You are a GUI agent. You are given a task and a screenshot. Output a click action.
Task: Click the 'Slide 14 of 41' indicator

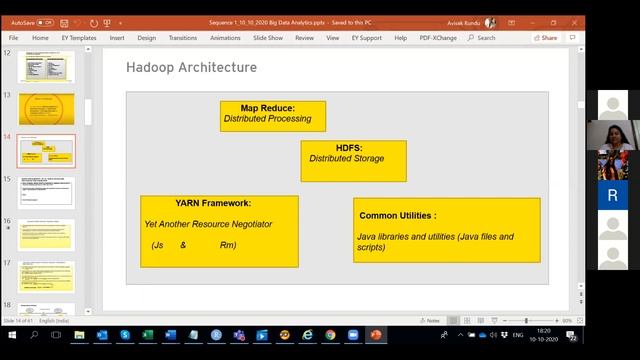pyautogui.click(x=18, y=321)
